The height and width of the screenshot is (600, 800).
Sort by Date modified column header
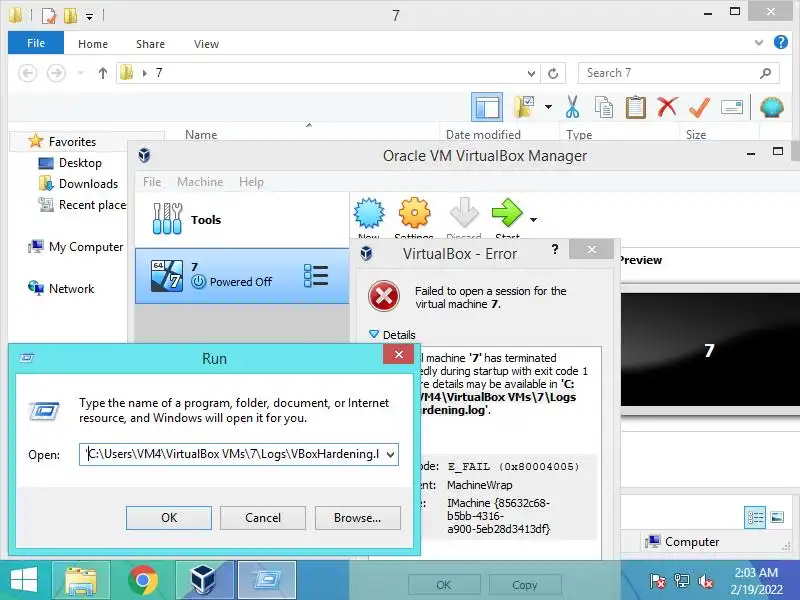(483, 135)
